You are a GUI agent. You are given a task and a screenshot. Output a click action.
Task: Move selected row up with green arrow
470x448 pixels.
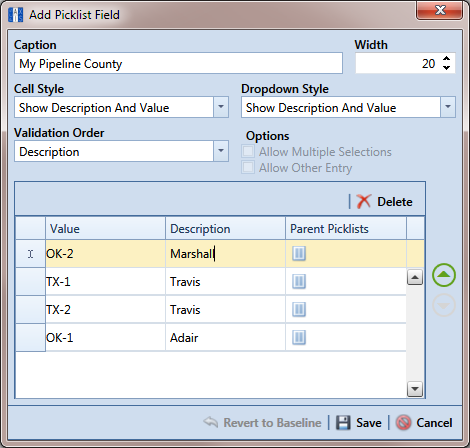(444, 275)
